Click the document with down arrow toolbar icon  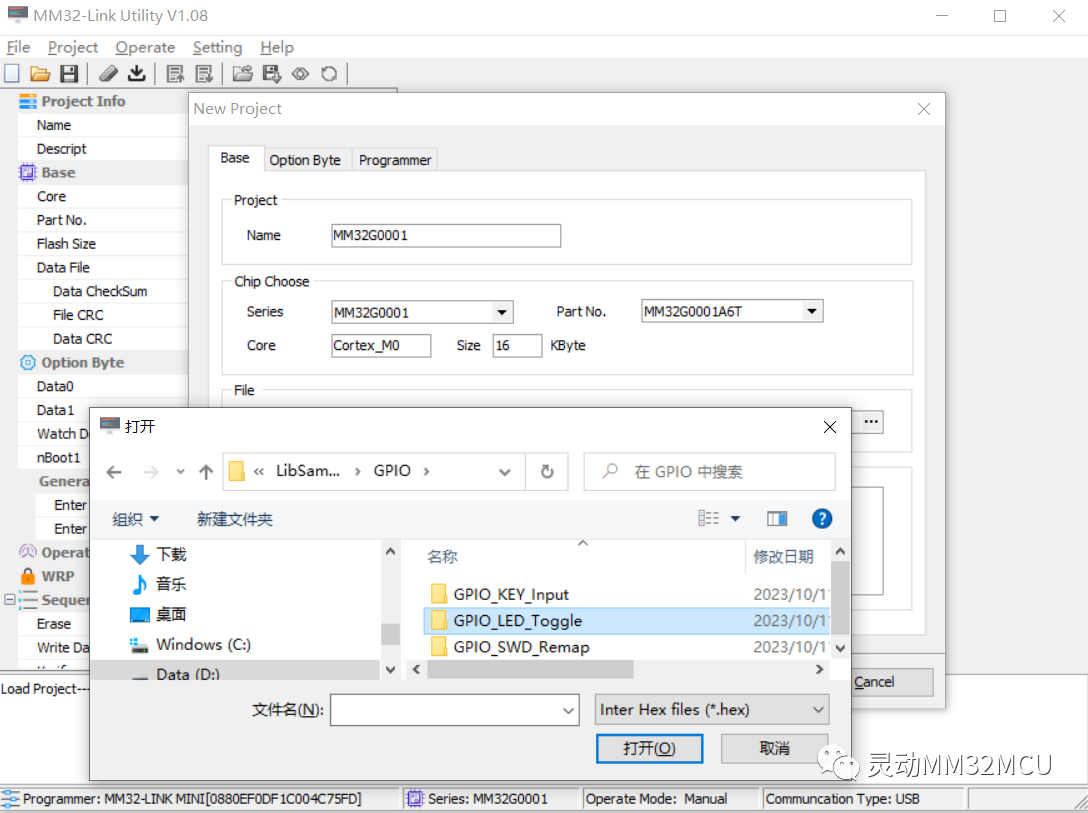[204, 74]
